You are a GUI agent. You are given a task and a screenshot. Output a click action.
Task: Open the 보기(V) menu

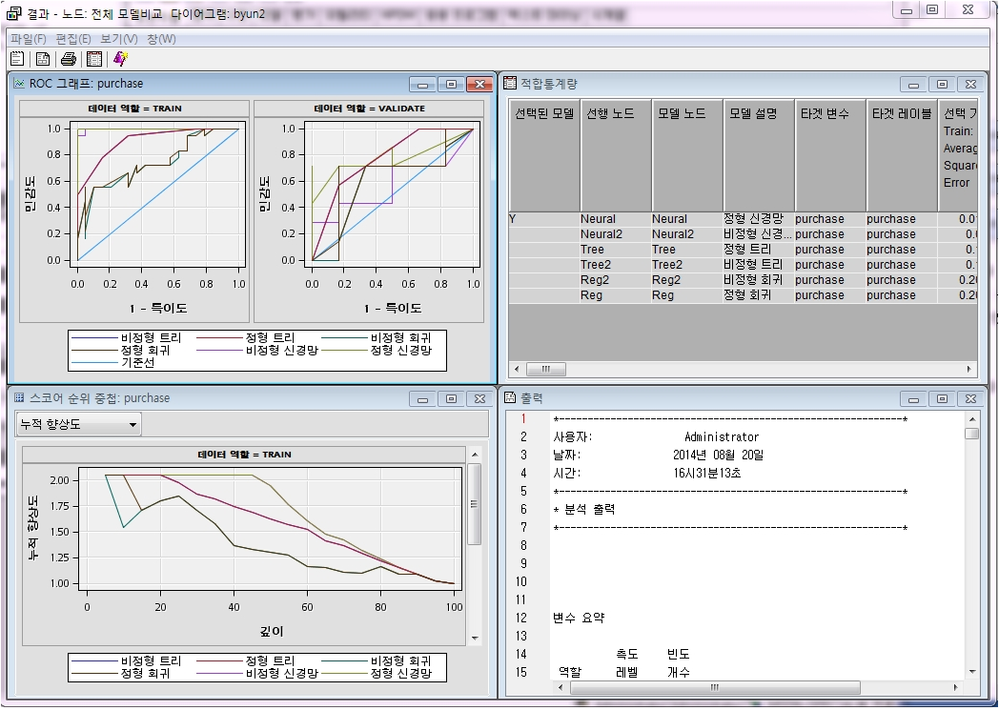click(x=119, y=39)
